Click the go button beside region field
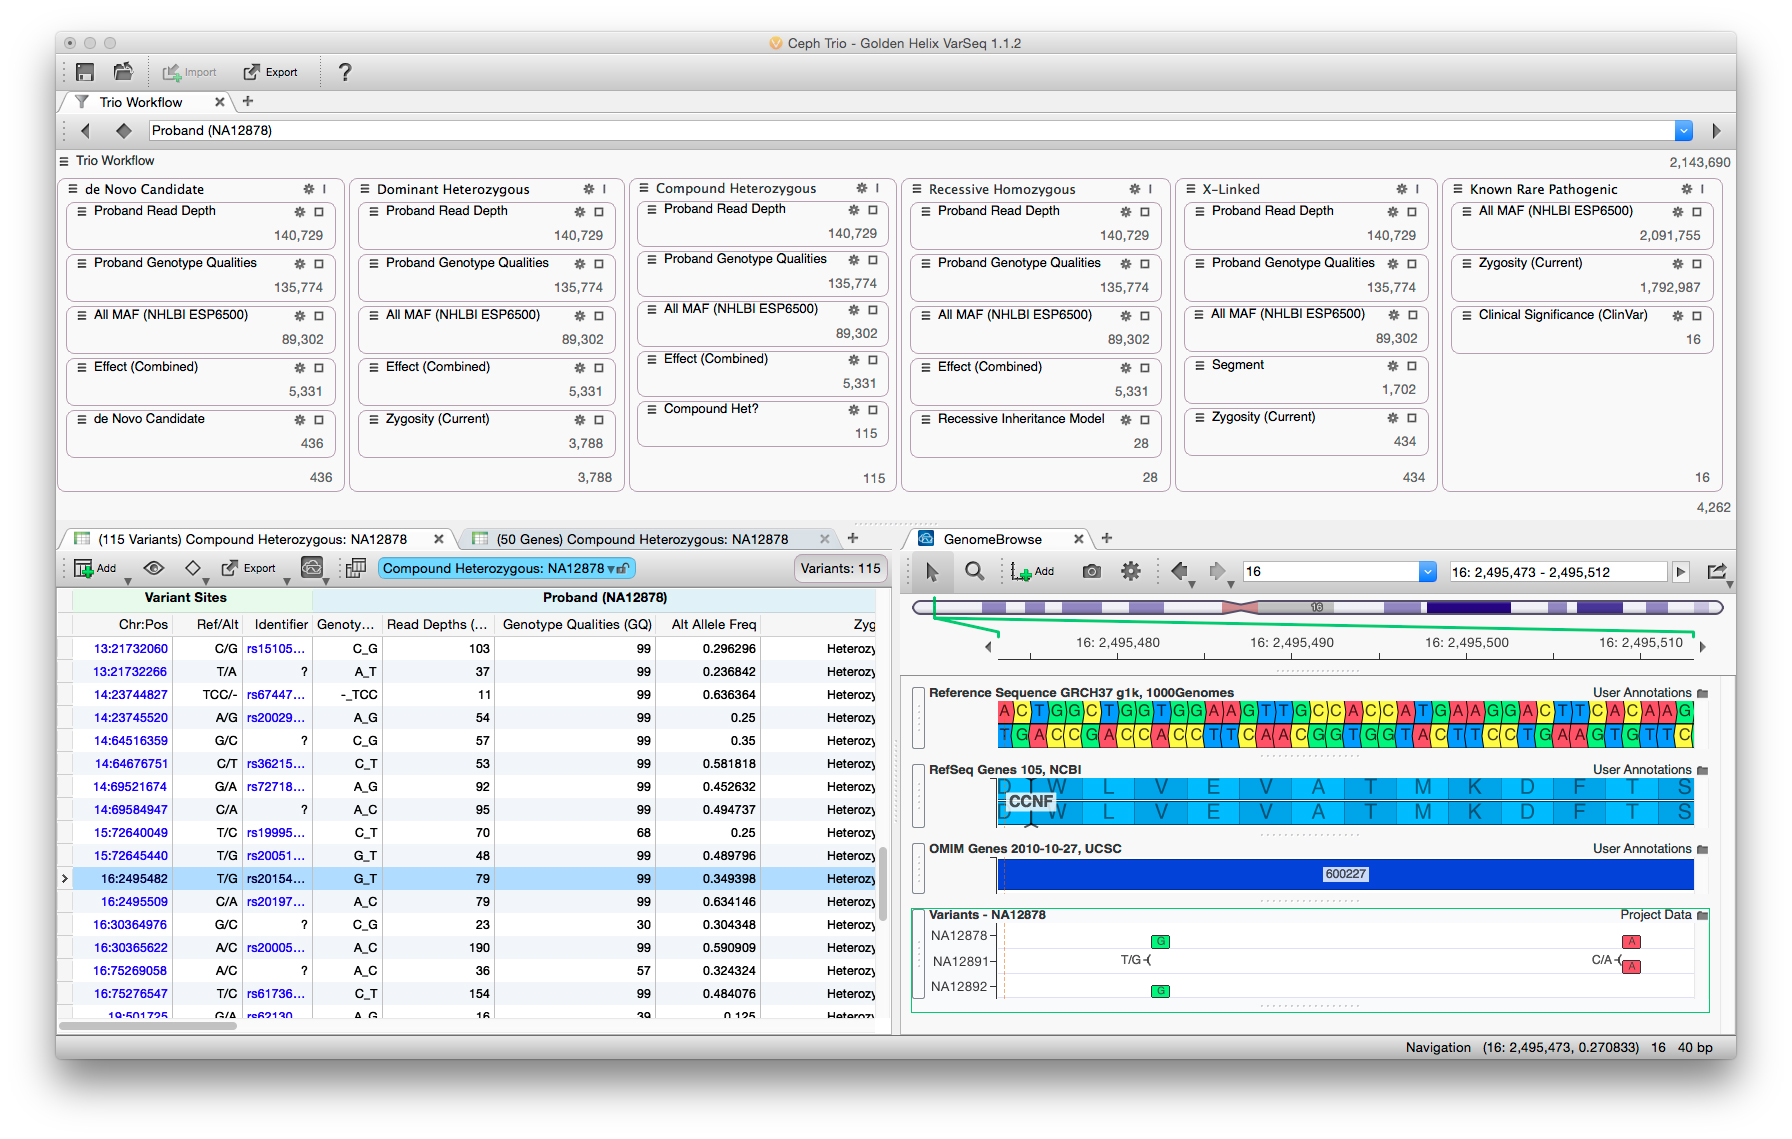 click(1681, 572)
